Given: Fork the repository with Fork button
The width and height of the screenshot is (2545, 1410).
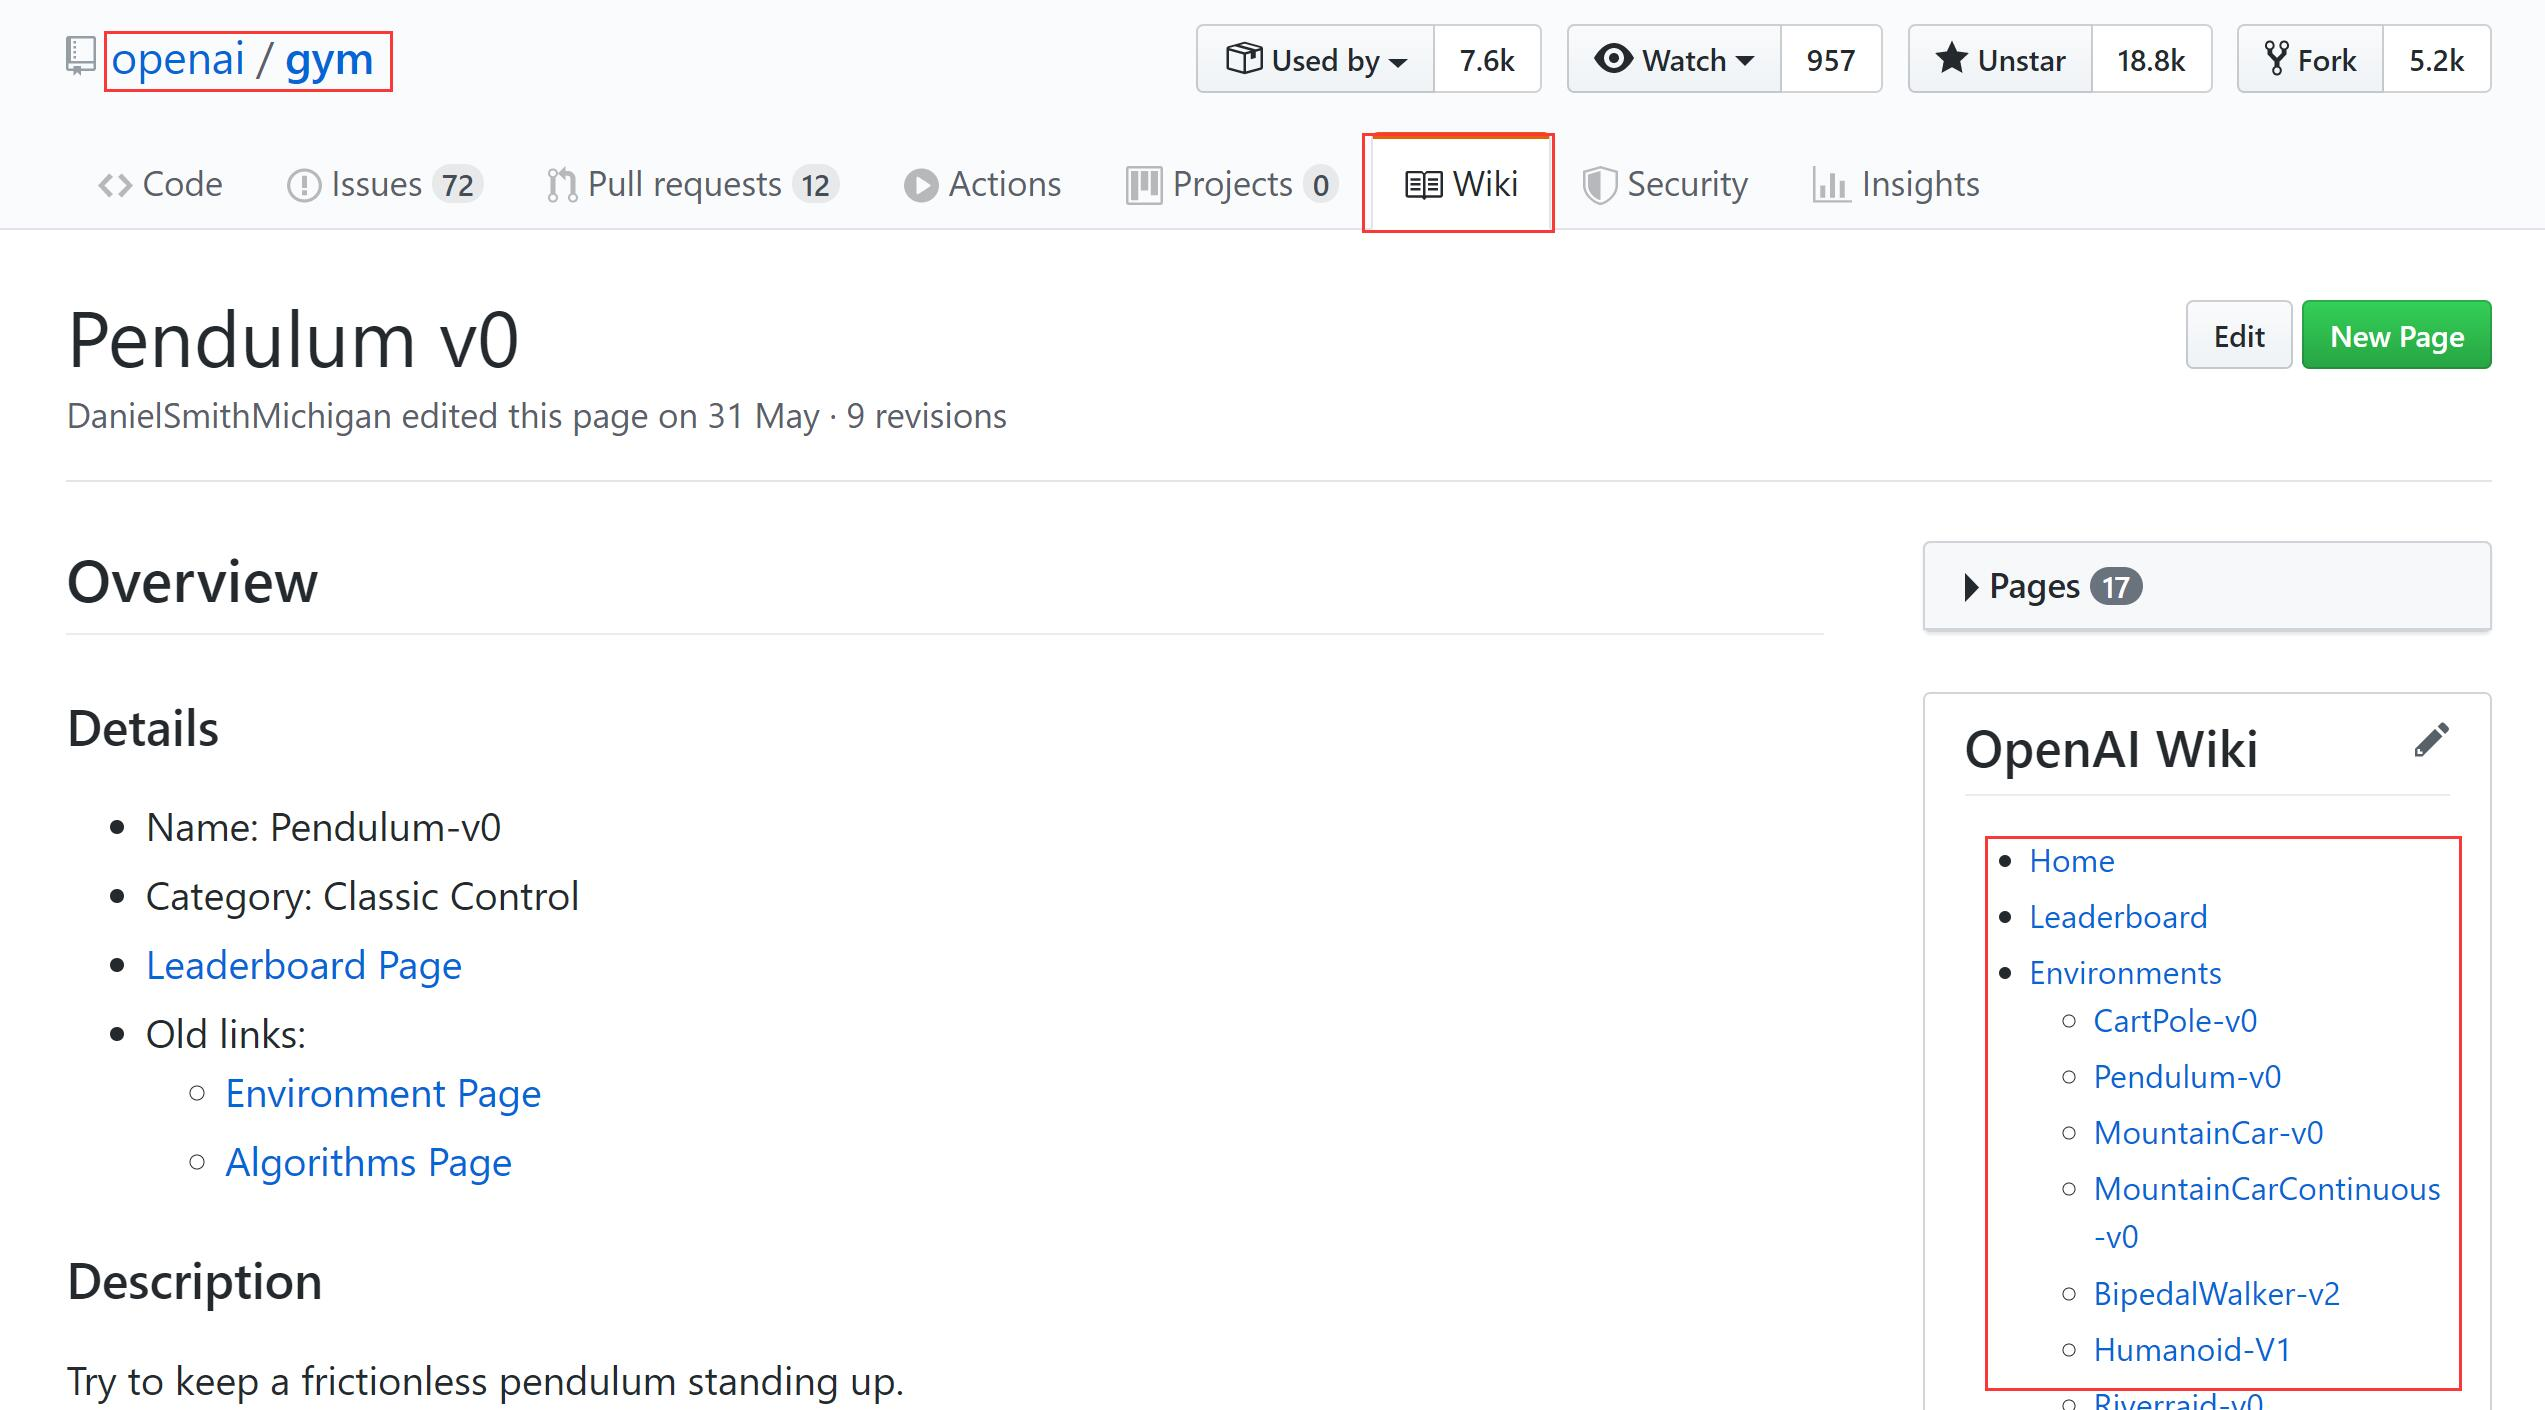Looking at the screenshot, I should (x=2310, y=60).
